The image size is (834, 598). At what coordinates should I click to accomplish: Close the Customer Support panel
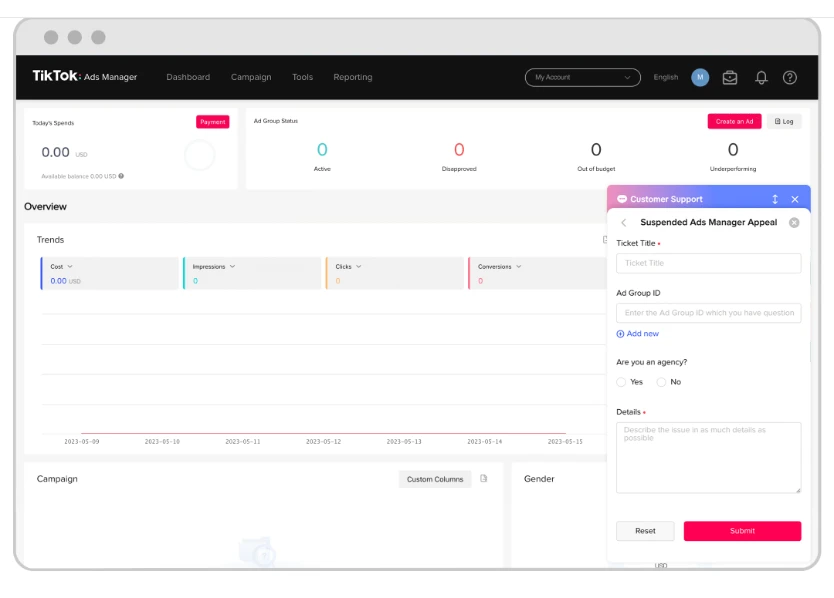(795, 199)
